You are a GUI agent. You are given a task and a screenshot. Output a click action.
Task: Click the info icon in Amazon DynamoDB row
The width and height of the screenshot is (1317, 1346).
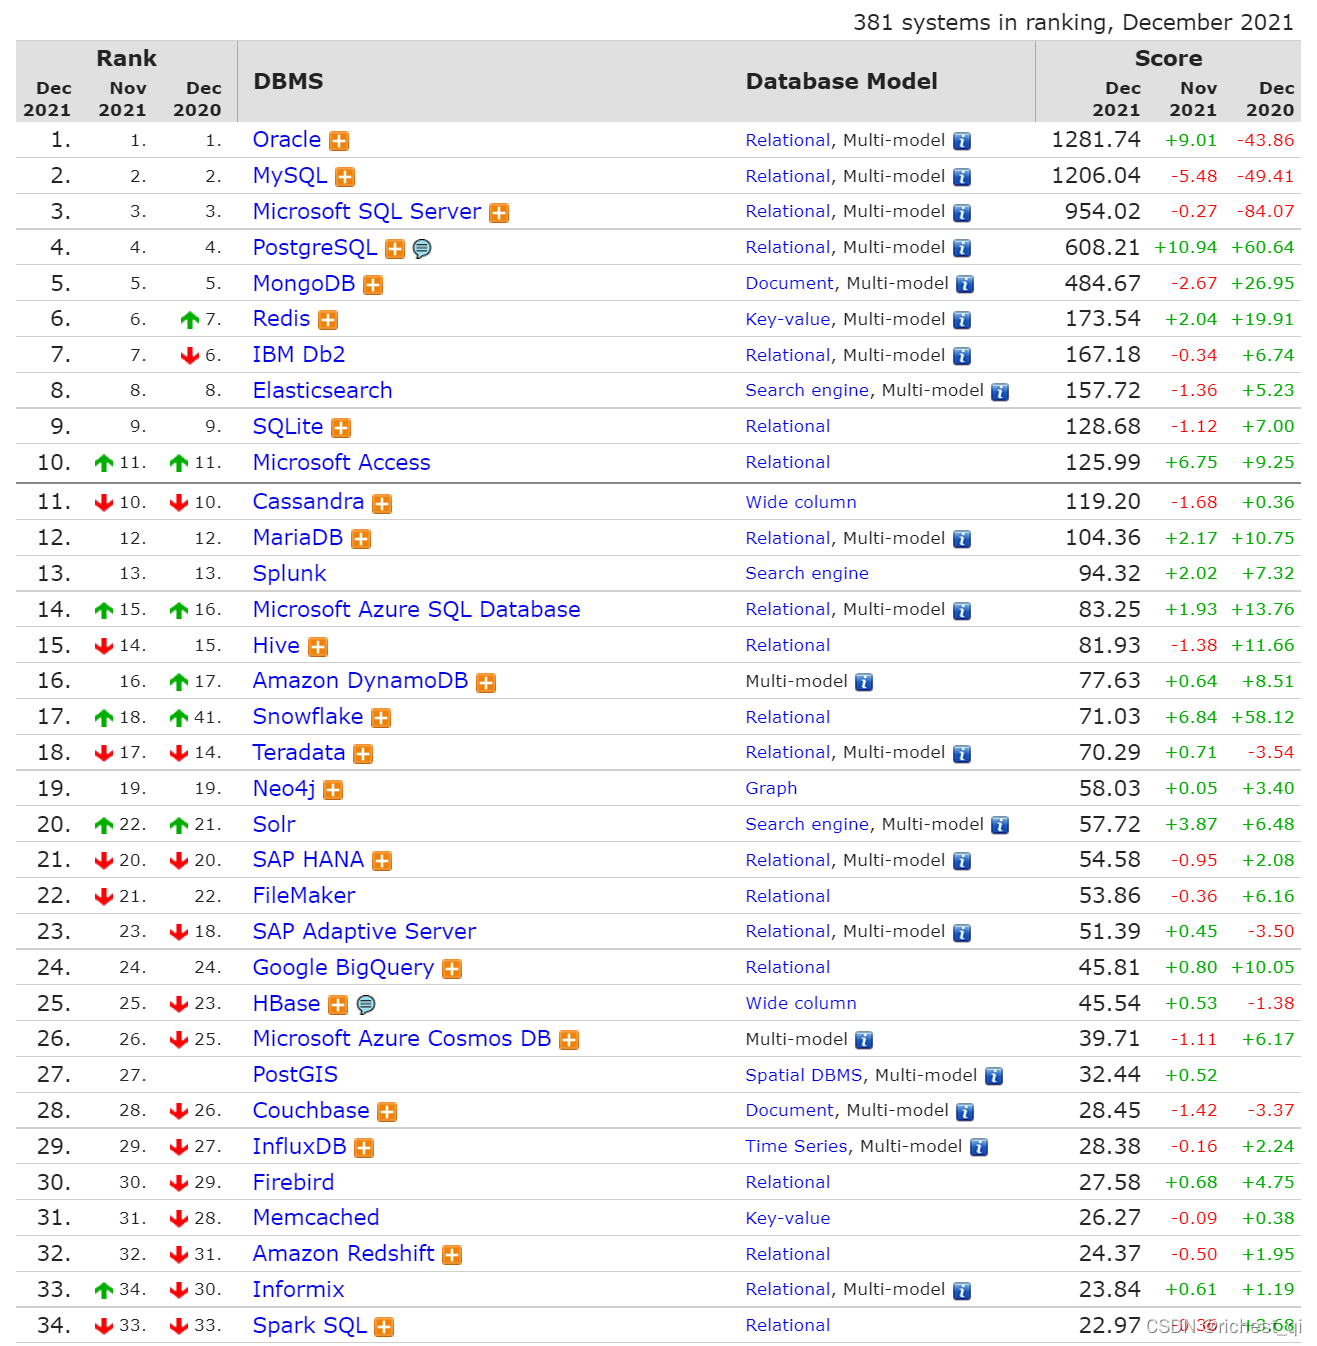(x=864, y=682)
